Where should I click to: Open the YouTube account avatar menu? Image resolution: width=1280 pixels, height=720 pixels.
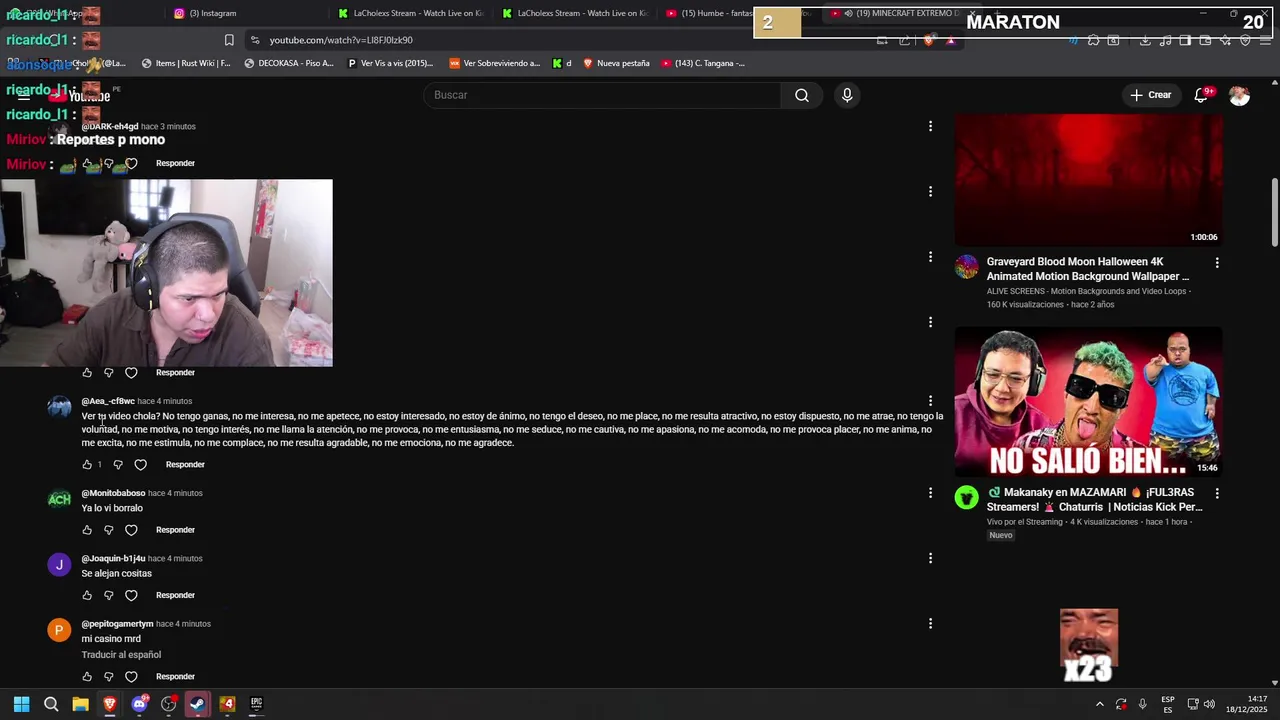(1239, 95)
